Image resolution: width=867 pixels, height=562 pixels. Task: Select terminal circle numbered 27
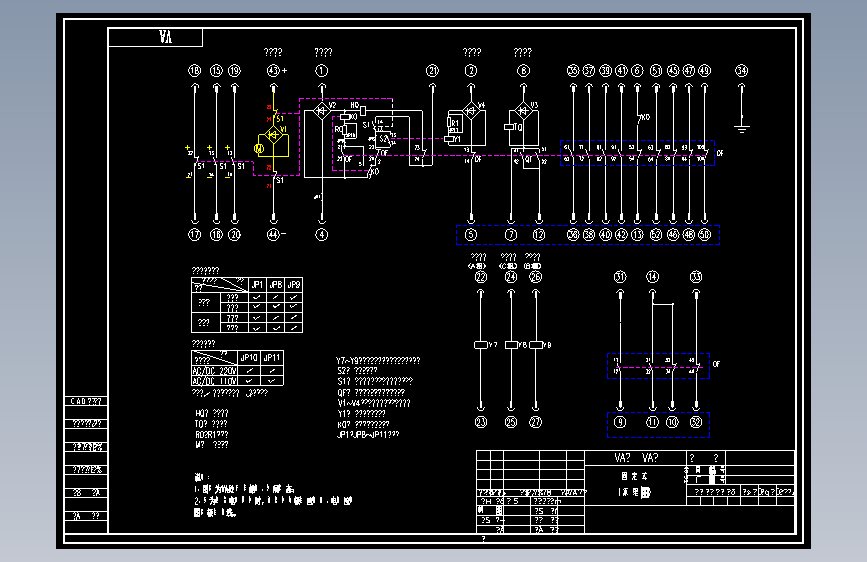pos(535,422)
